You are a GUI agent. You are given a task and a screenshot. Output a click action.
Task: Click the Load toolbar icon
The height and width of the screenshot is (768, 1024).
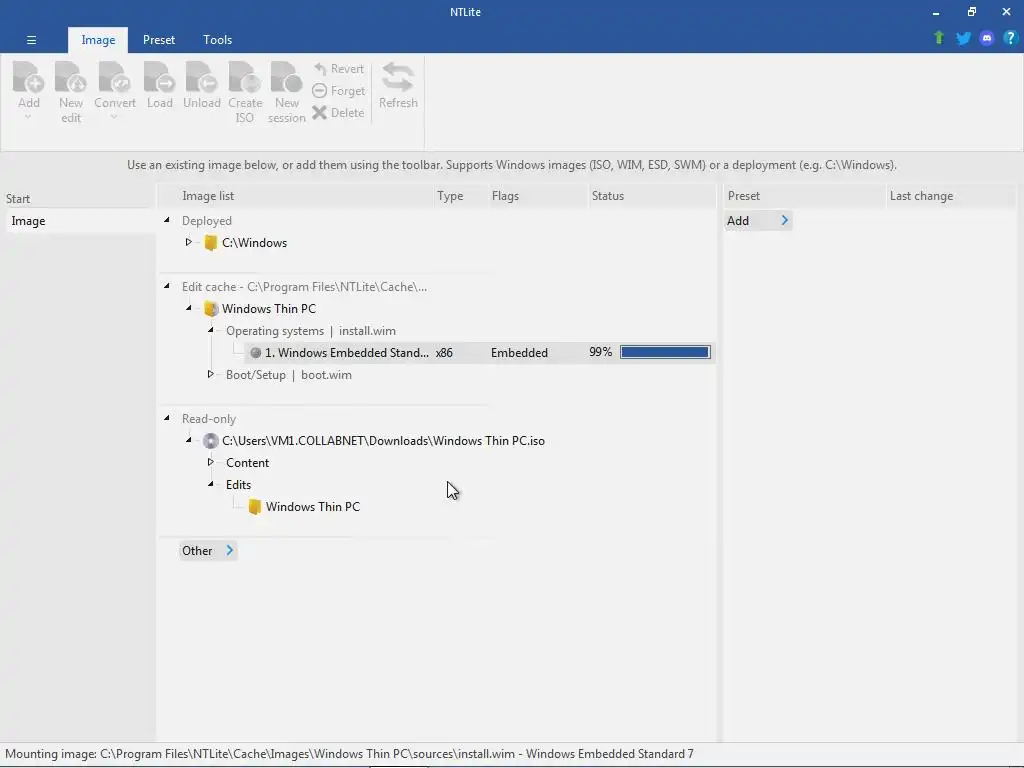point(159,77)
